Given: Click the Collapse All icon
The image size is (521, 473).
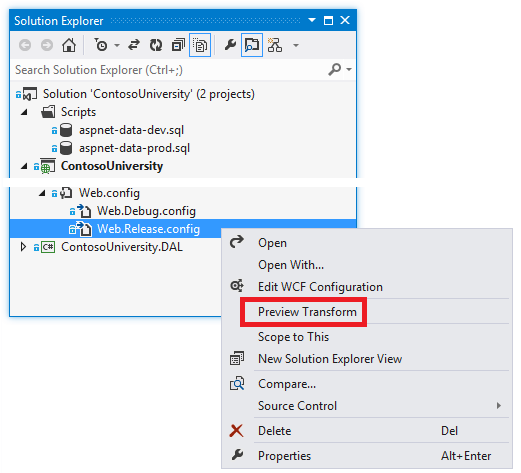Looking at the screenshot, I should click(x=178, y=45).
